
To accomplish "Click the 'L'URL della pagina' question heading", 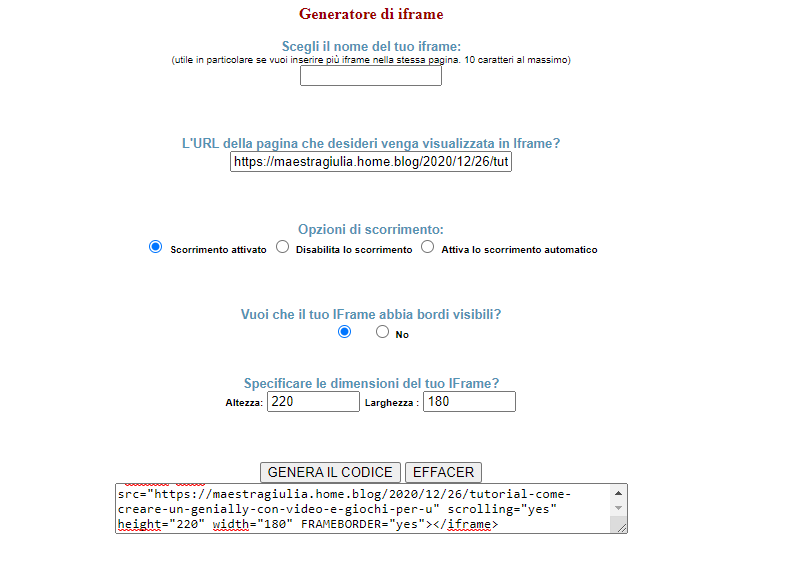I will coord(371,143).
